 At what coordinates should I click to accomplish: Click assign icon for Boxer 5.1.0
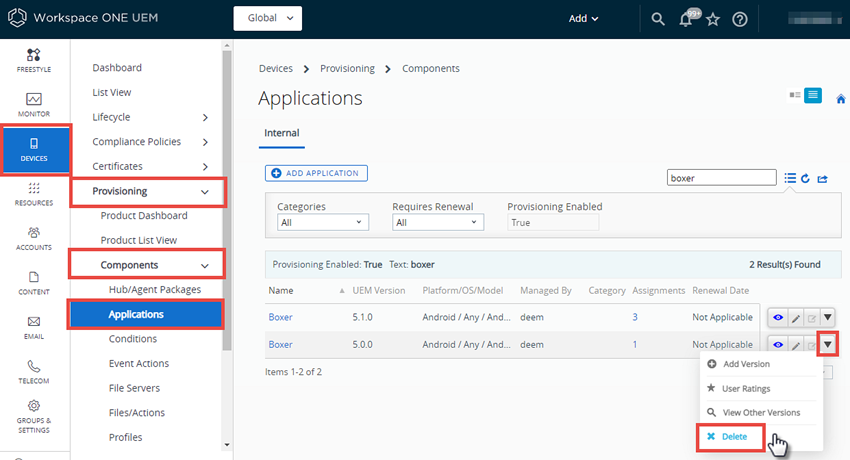click(812, 318)
